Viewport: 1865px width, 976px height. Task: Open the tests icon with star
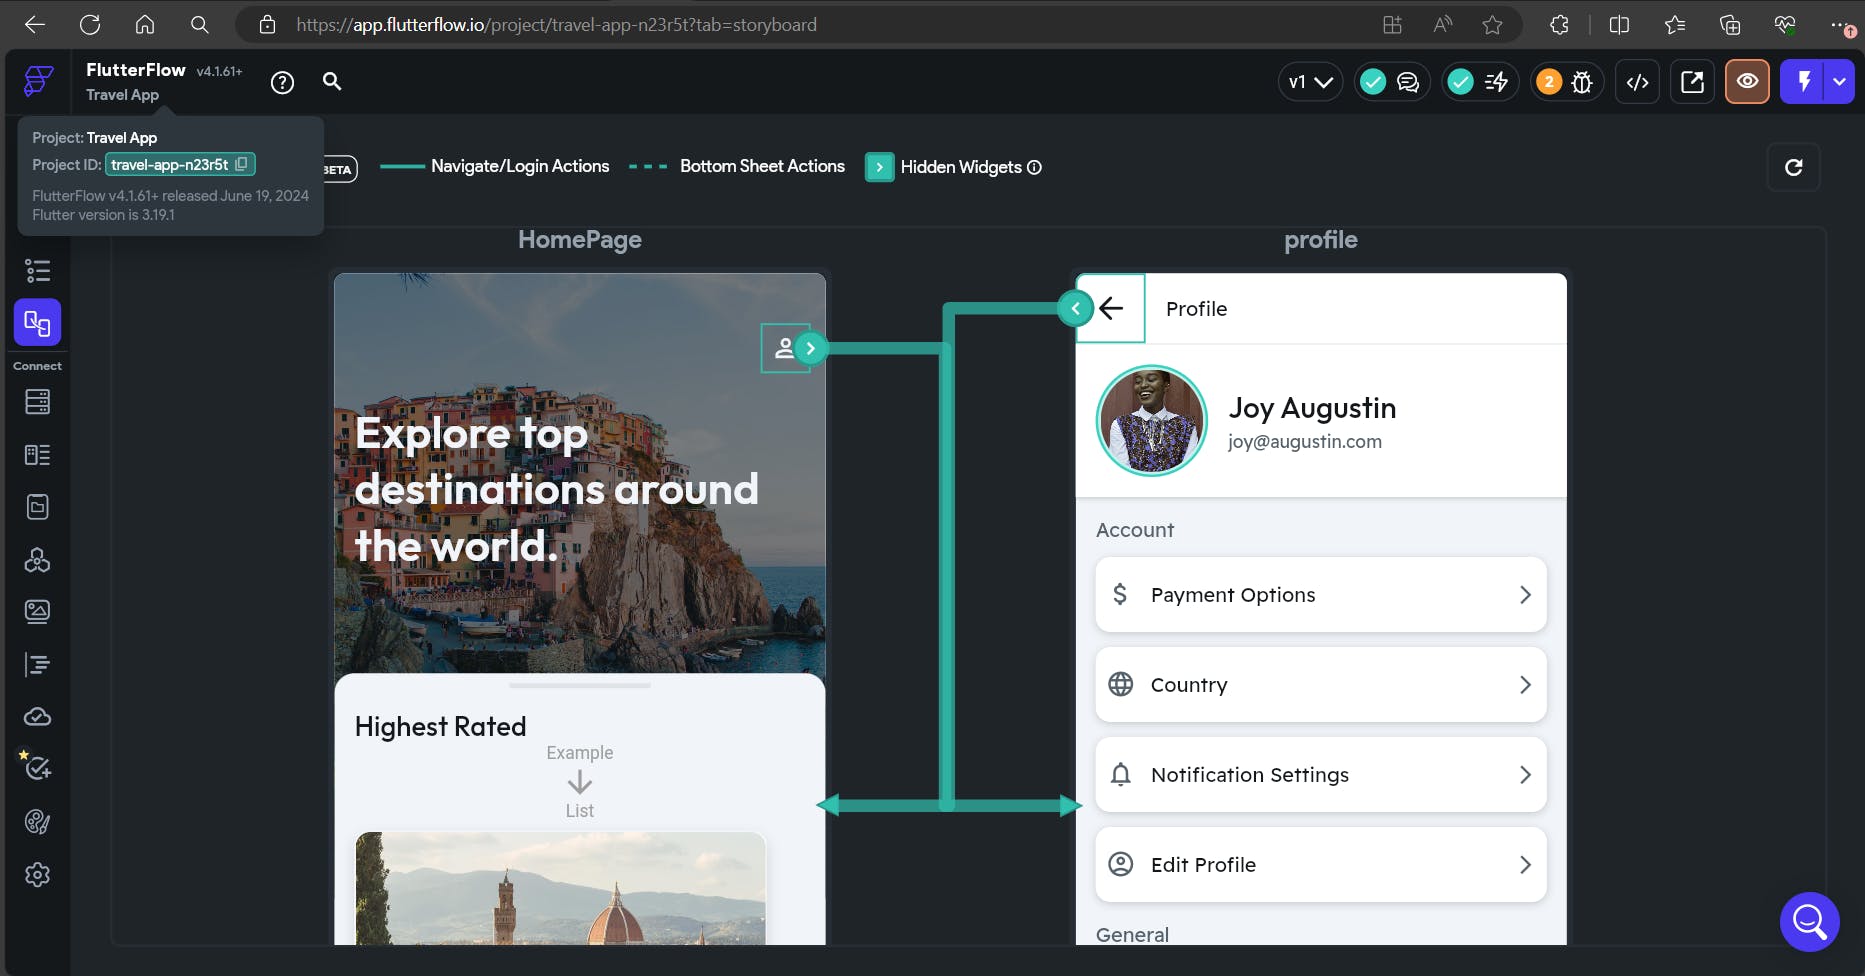click(x=37, y=767)
